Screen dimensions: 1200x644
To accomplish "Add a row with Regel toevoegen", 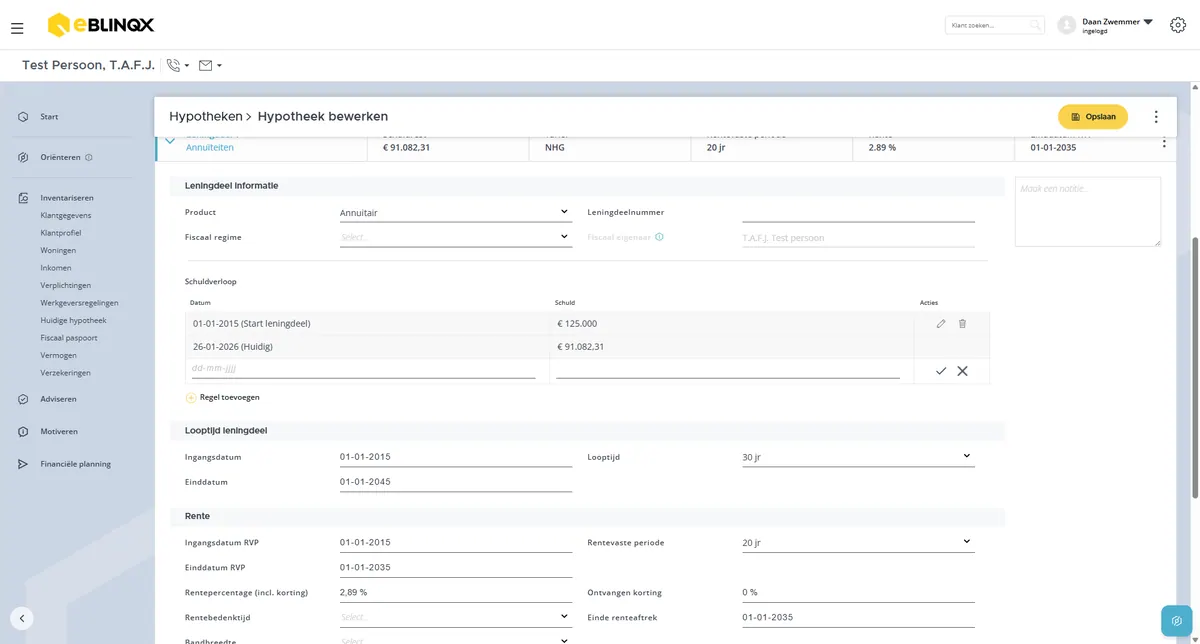I will coord(223,398).
